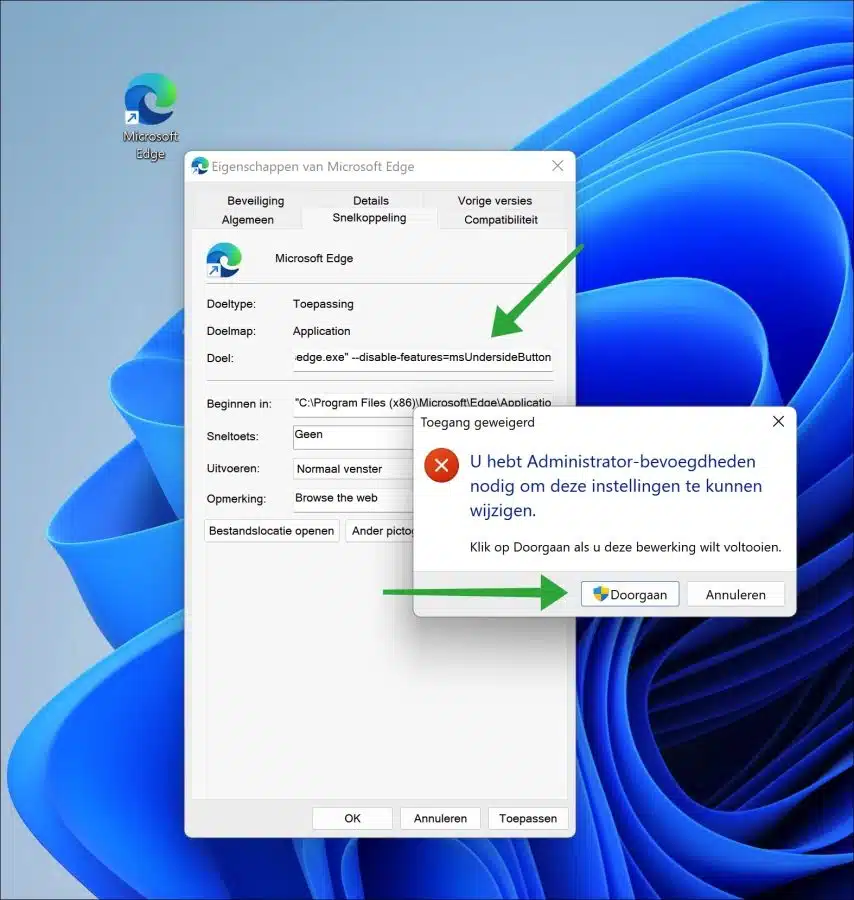Viewport: 854px width, 900px height.
Task: Click Annuleren in the properties window
Action: tap(440, 818)
